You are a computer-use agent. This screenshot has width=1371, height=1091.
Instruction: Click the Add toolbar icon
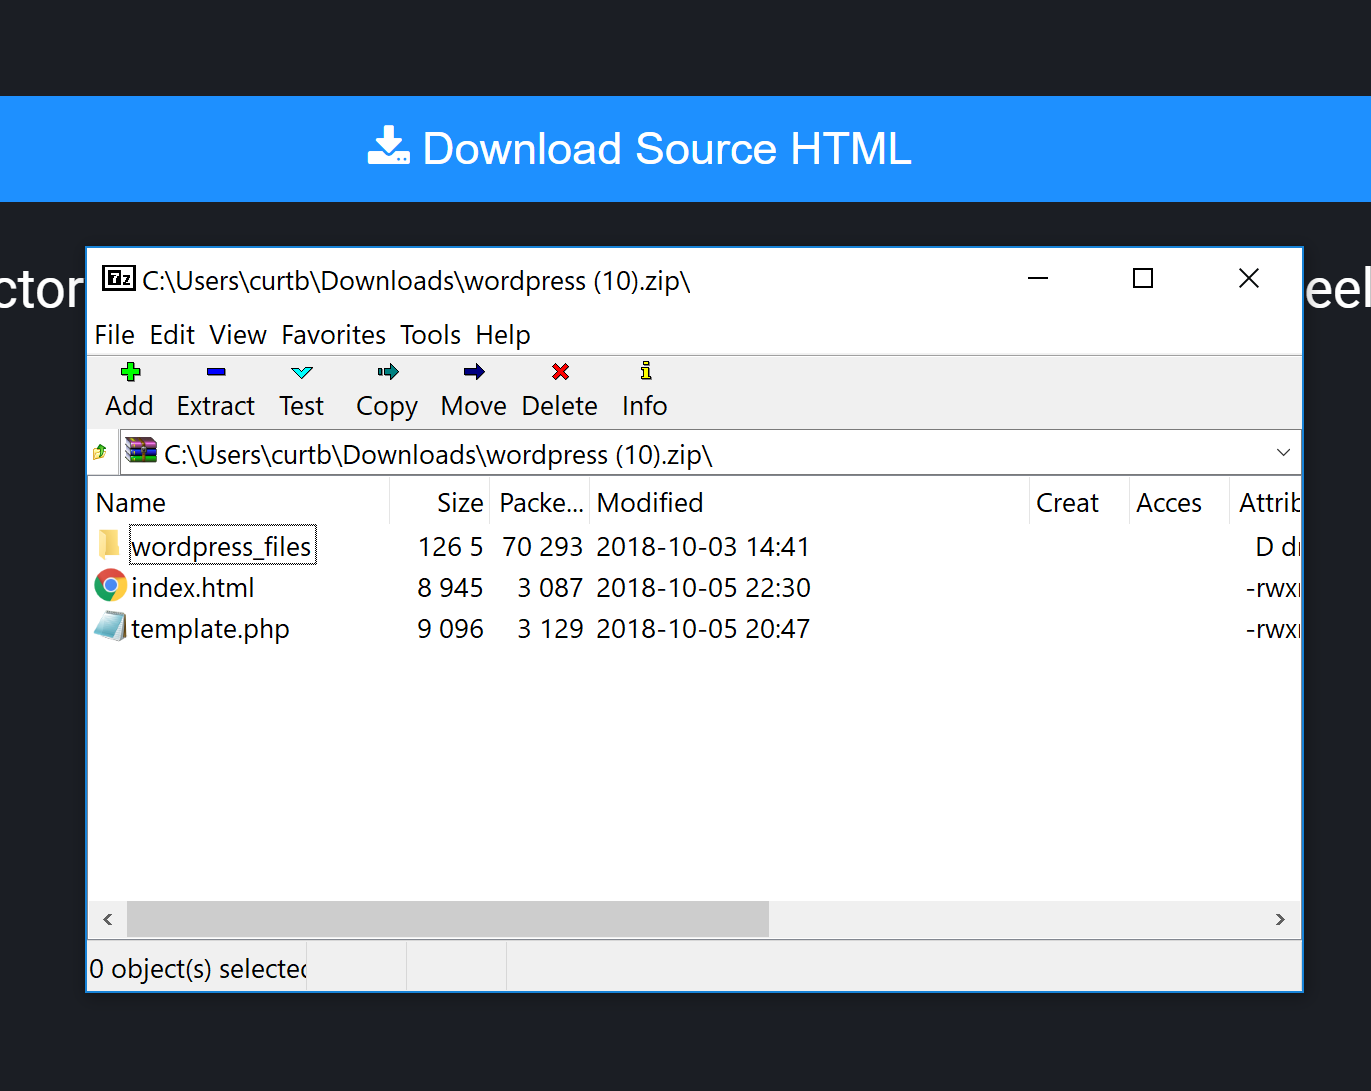pyautogui.click(x=130, y=372)
